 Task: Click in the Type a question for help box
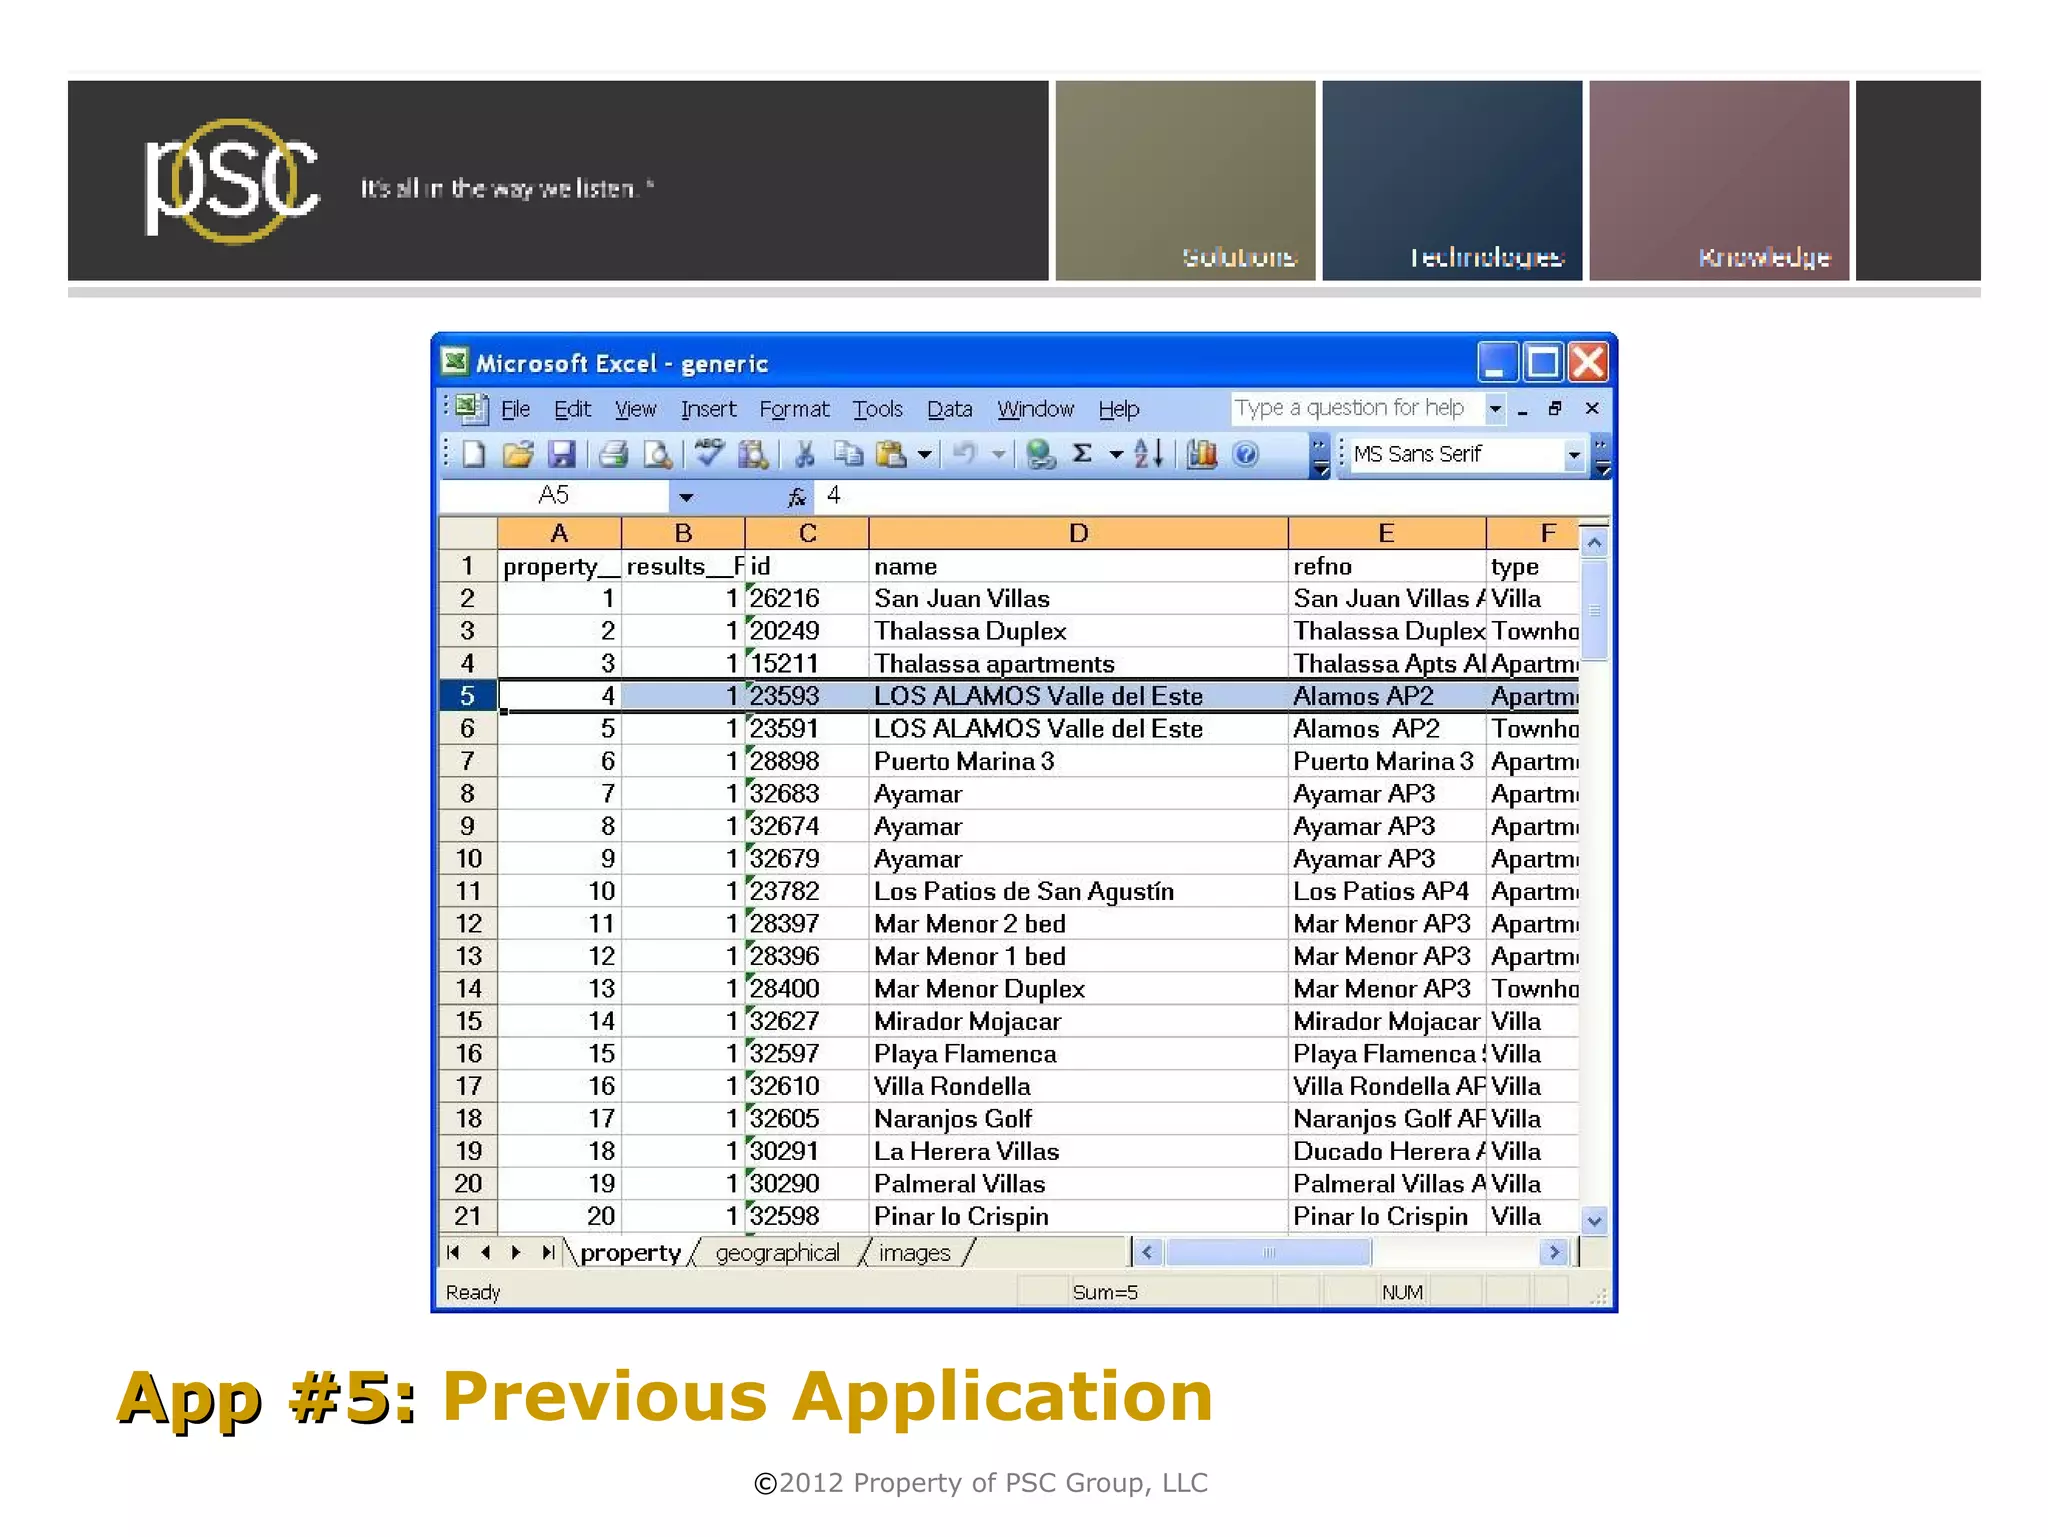1357,408
